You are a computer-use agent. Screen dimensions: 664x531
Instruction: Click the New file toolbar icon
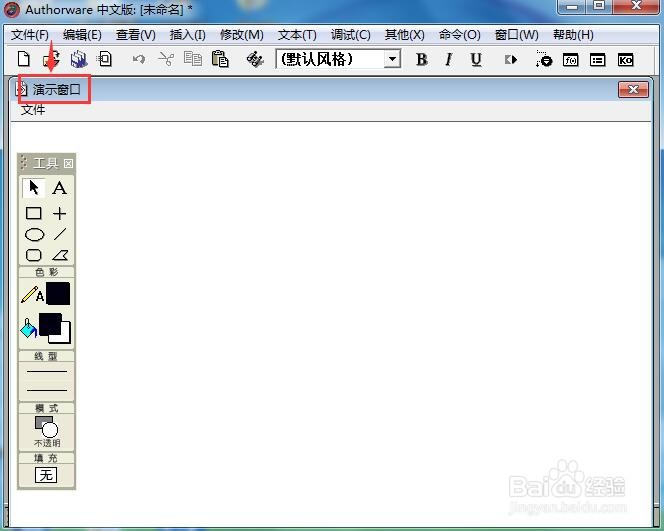(24, 59)
